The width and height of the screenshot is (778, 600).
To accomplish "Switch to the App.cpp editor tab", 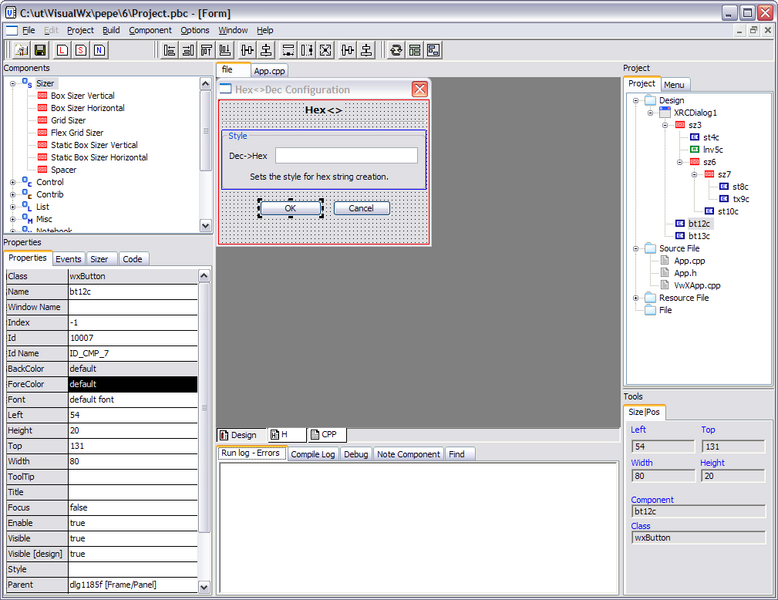I will click(x=269, y=71).
